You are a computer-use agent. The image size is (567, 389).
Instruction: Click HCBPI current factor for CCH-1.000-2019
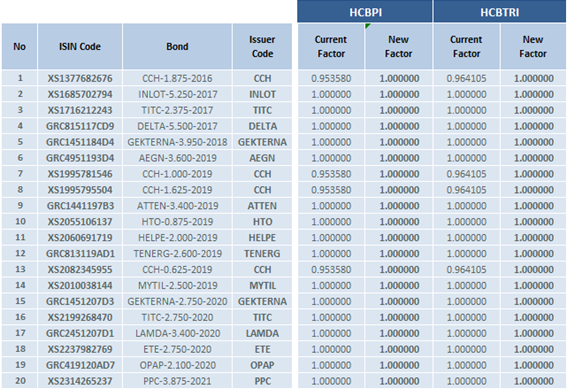point(331,174)
